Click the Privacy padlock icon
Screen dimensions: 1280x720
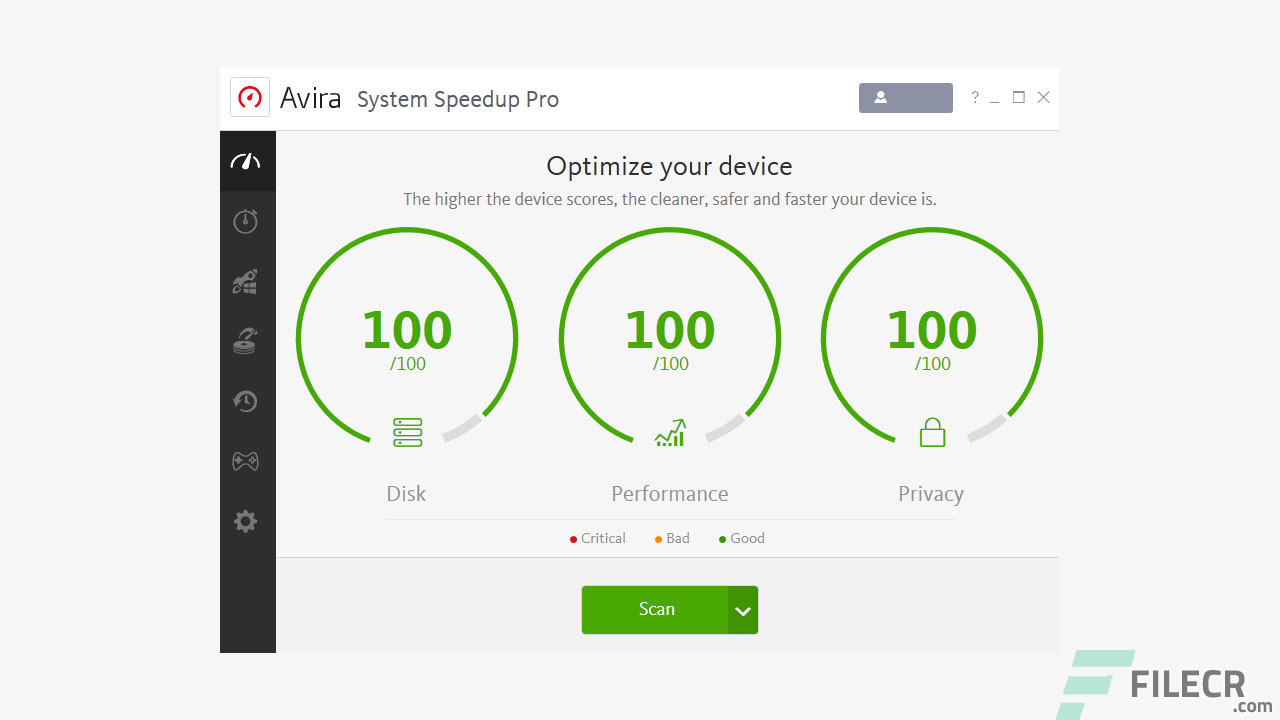point(932,432)
